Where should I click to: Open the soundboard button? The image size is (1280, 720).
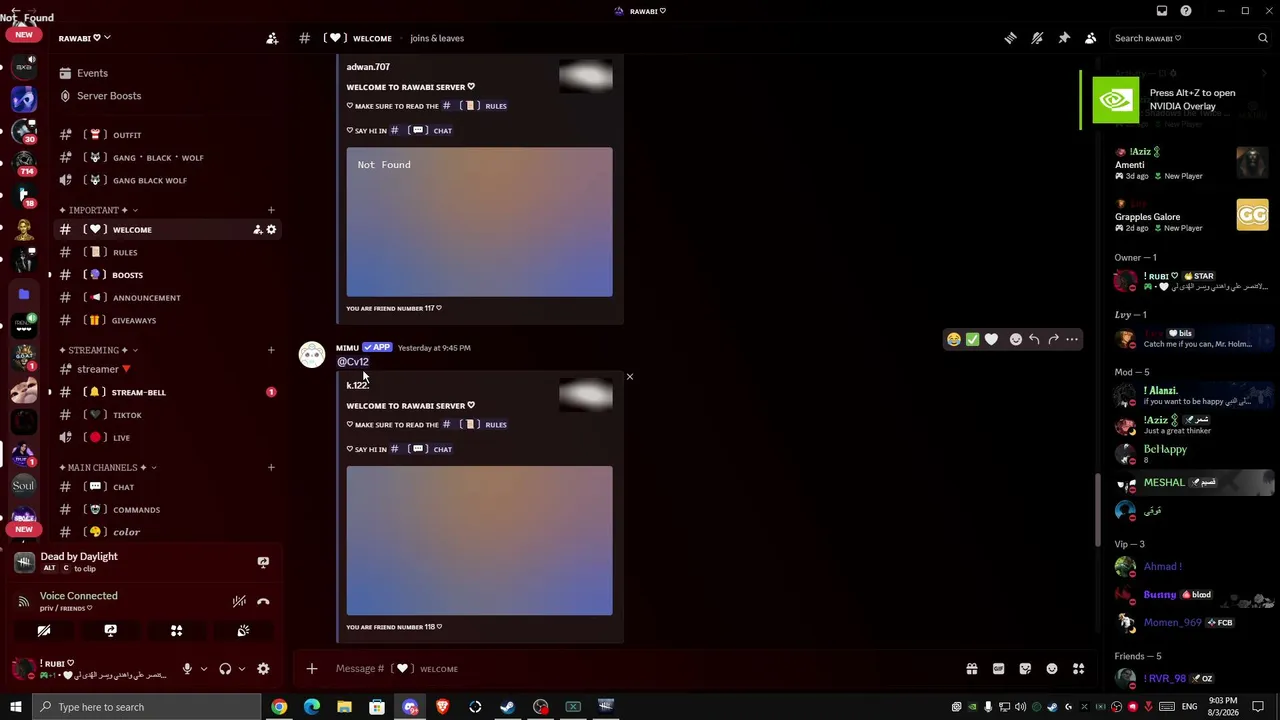[243, 631]
